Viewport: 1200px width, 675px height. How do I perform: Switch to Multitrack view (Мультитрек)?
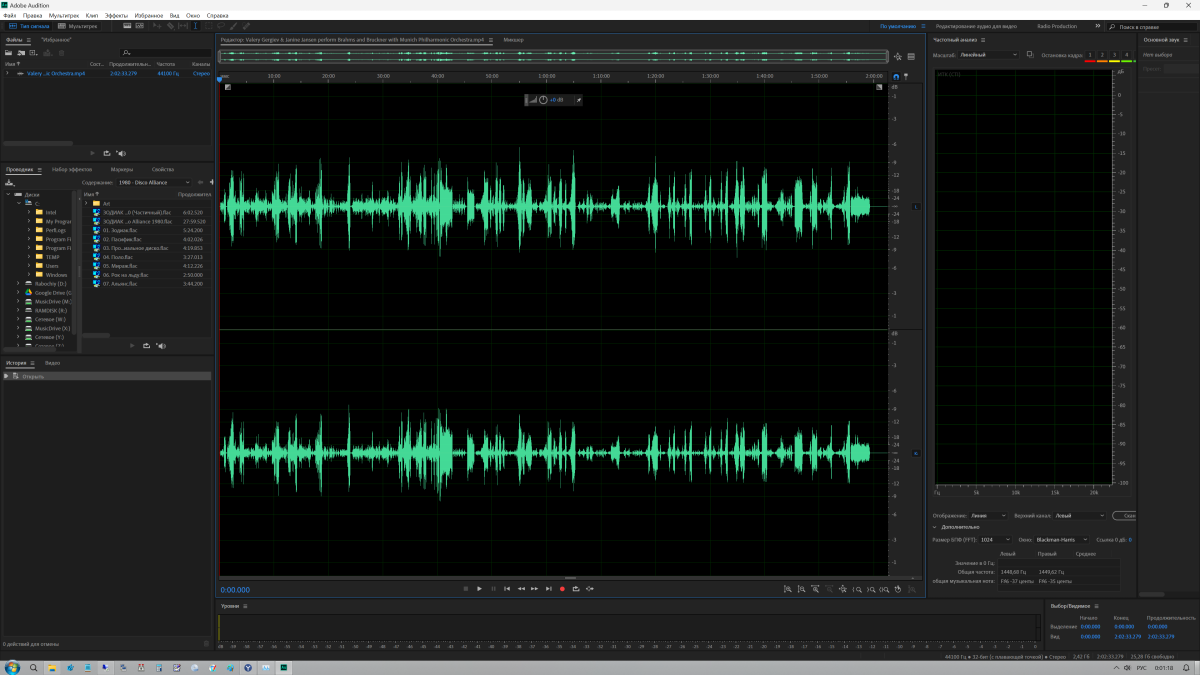[x=76, y=26]
